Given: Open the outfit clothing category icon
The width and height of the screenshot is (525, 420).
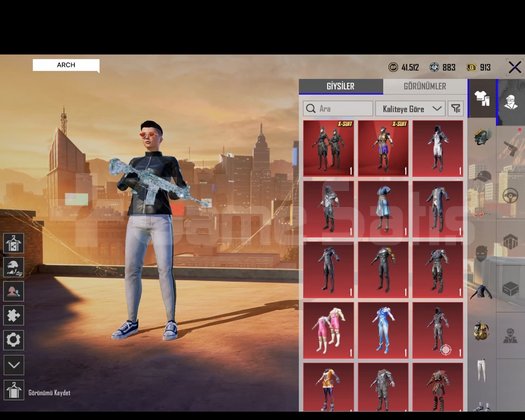Looking at the screenshot, I should point(482,98).
